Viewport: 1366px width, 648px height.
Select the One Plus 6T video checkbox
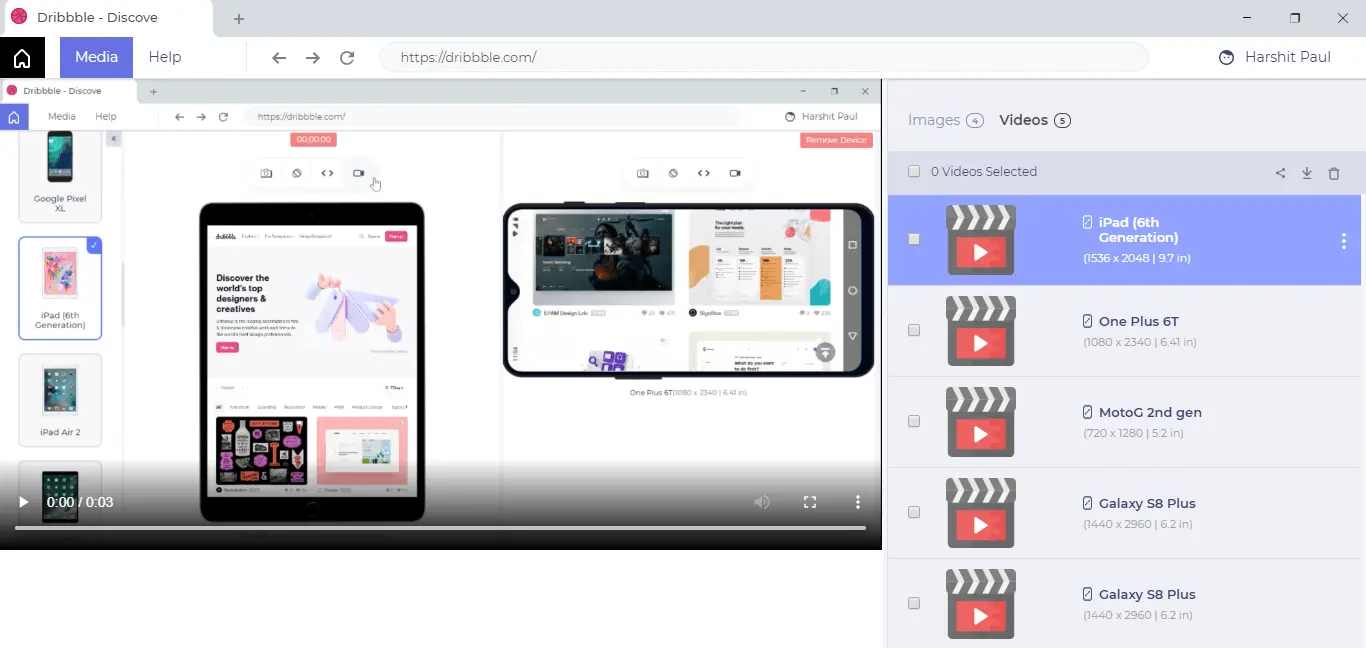pyautogui.click(x=913, y=330)
